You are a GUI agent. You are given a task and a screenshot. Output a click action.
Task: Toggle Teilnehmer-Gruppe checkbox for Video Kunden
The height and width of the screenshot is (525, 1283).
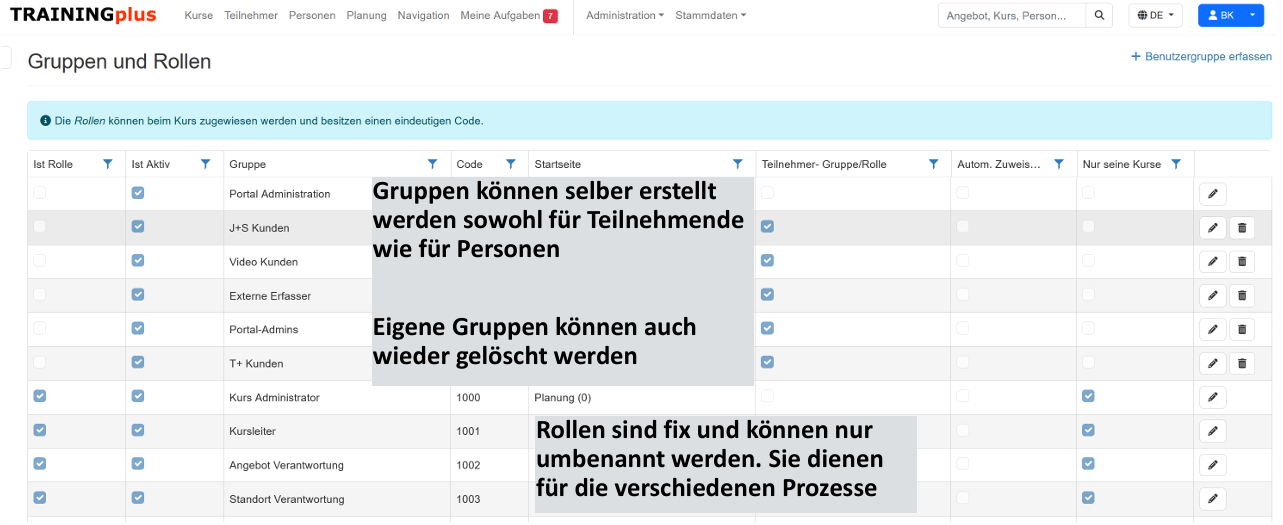[767, 260]
